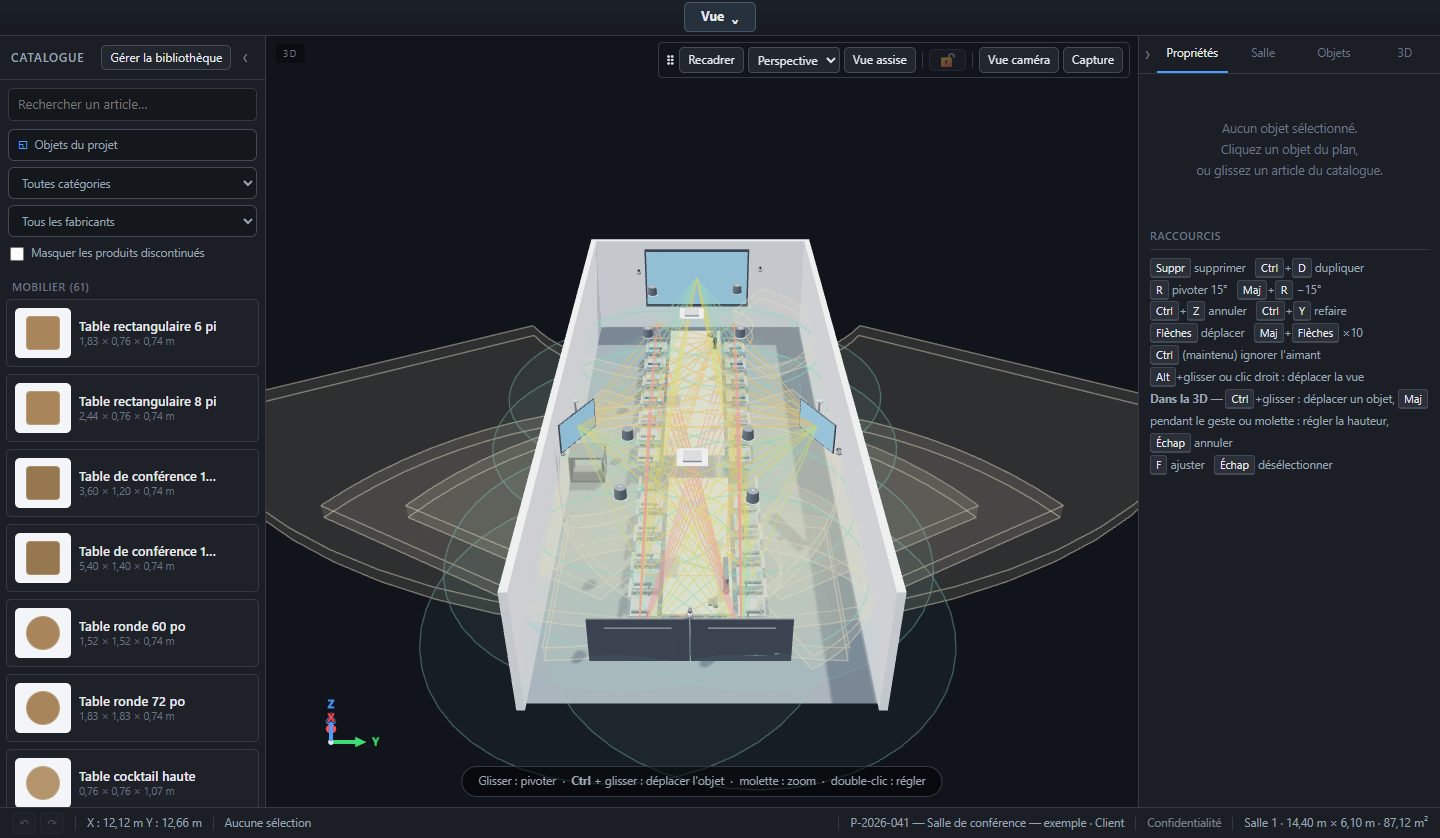The image size is (1440, 838).
Task: Collapse the Catalogue panel with the left chevron
Action: 245,58
